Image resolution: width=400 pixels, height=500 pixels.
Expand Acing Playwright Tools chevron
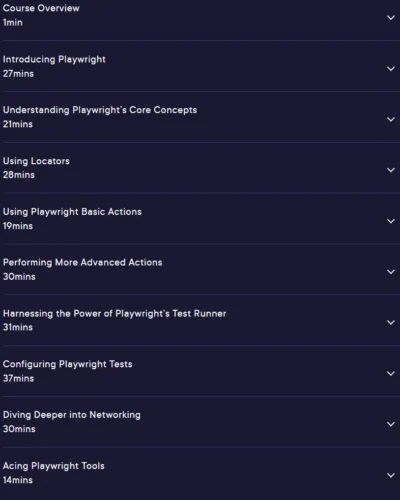(391, 475)
